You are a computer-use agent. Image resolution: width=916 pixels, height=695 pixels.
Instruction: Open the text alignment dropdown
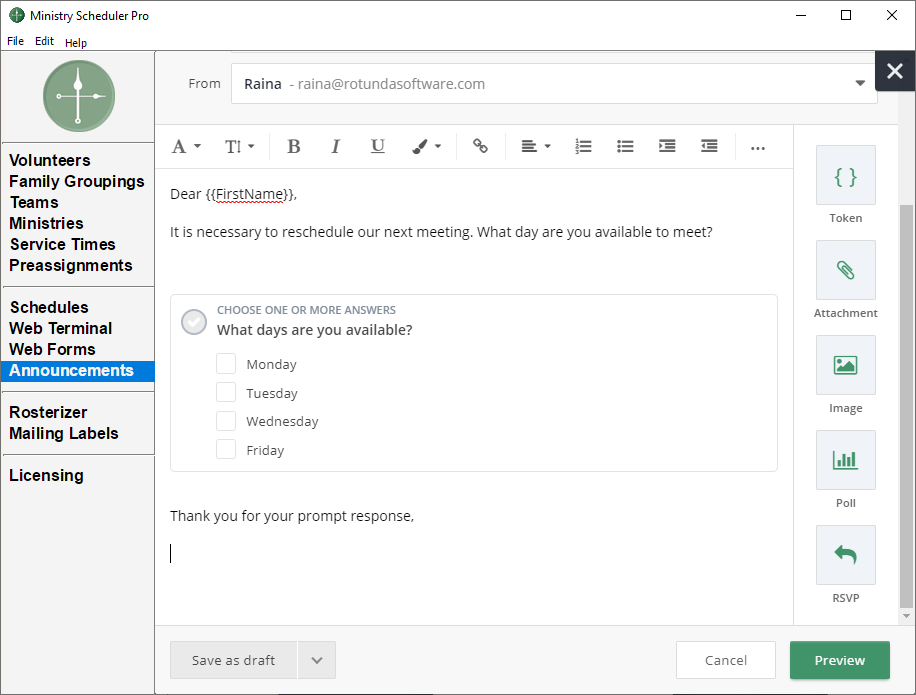535,146
